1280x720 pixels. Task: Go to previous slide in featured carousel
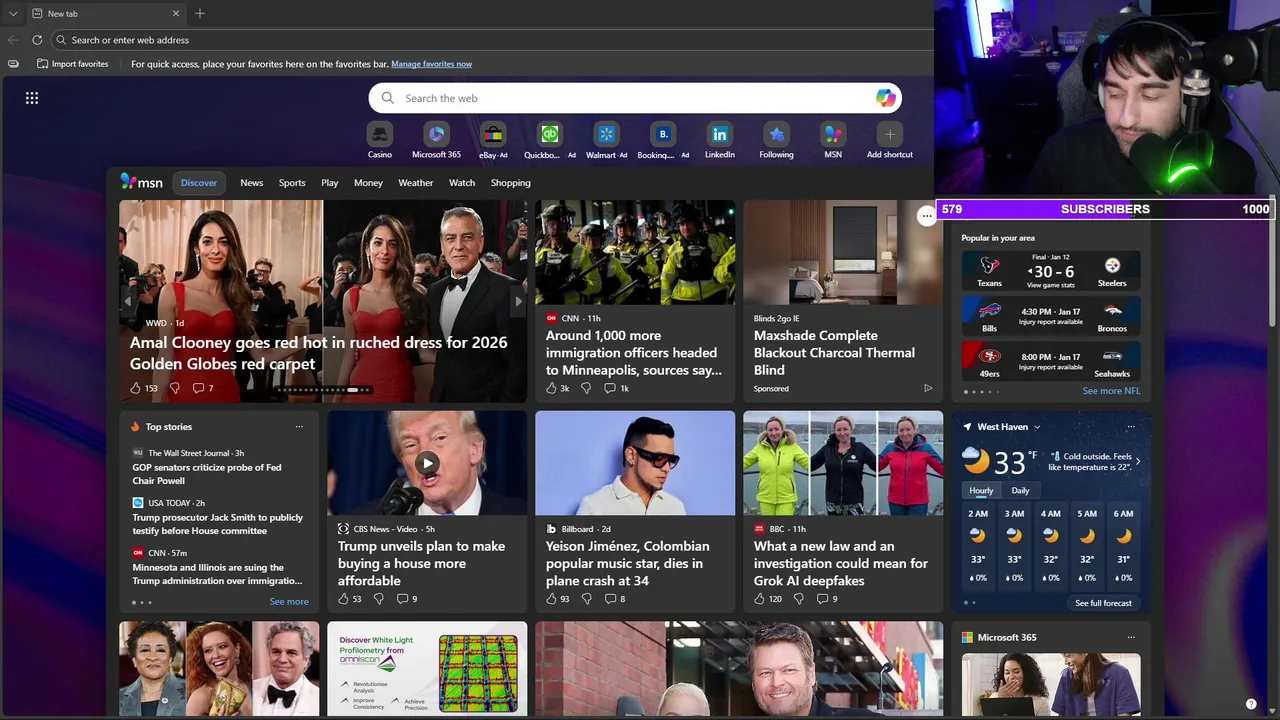(x=127, y=301)
